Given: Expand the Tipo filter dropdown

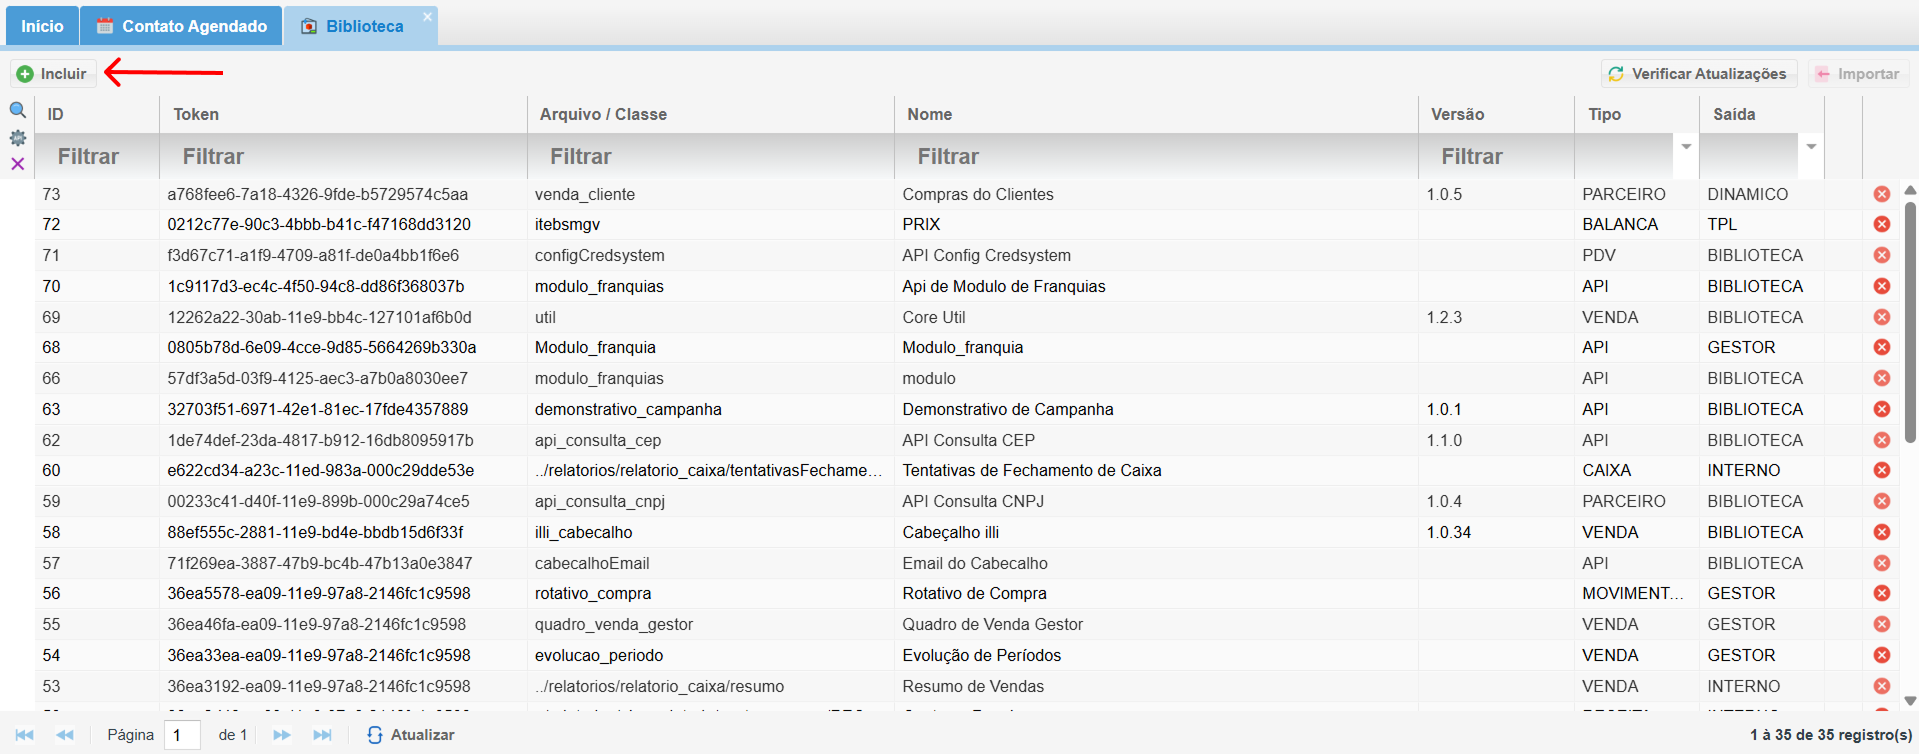Looking at the screenshot, I should (1686, 147).
